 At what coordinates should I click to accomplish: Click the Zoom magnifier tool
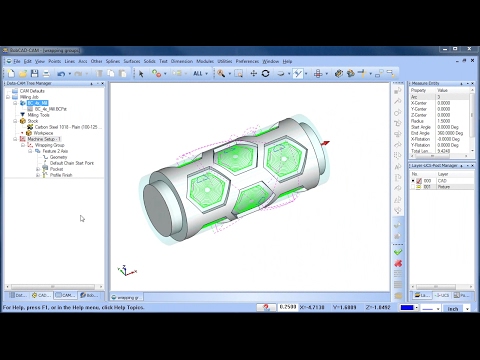(x=221, y=73)
